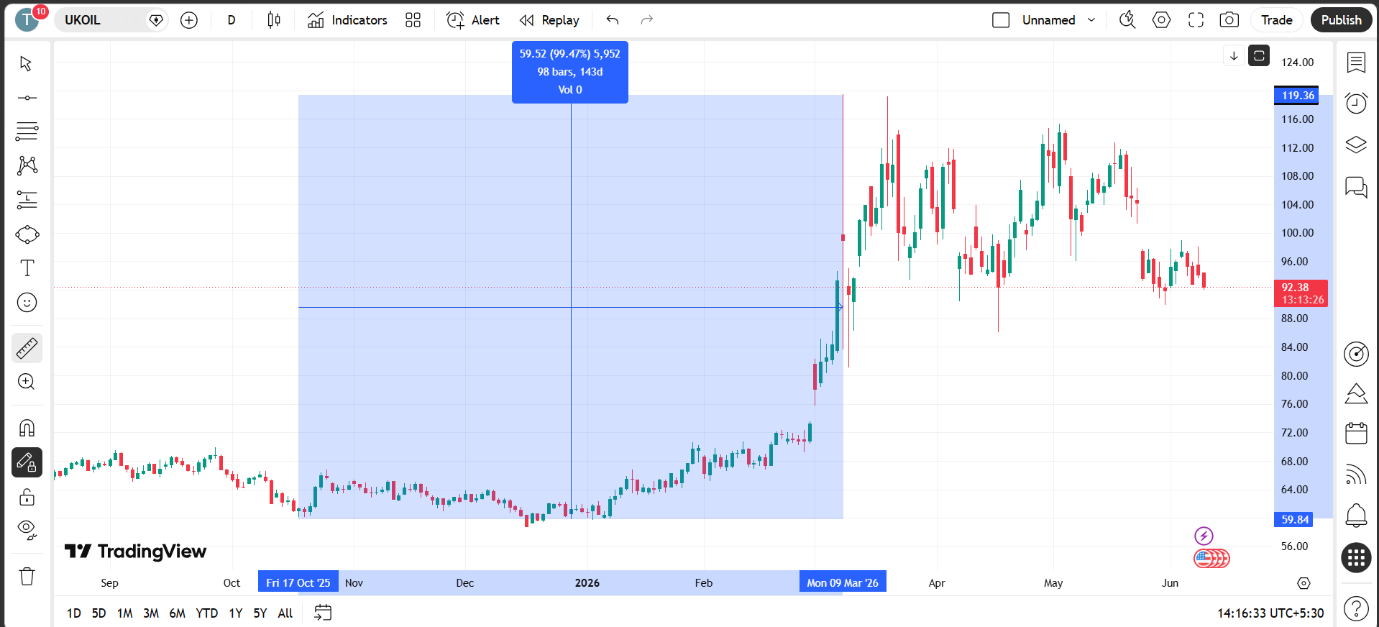Select the zoom in tool
Viewport: 1379px width, 627px height.
(27, 381)
